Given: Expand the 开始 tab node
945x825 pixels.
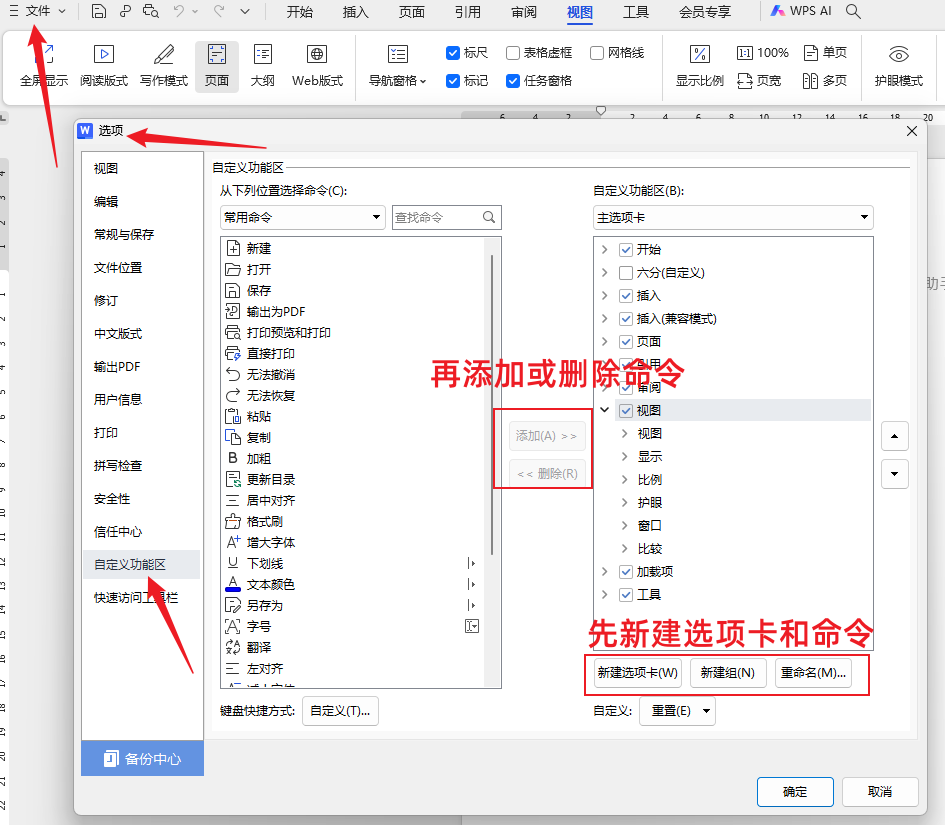Looking at the screenshot, I should coord(604,249).
